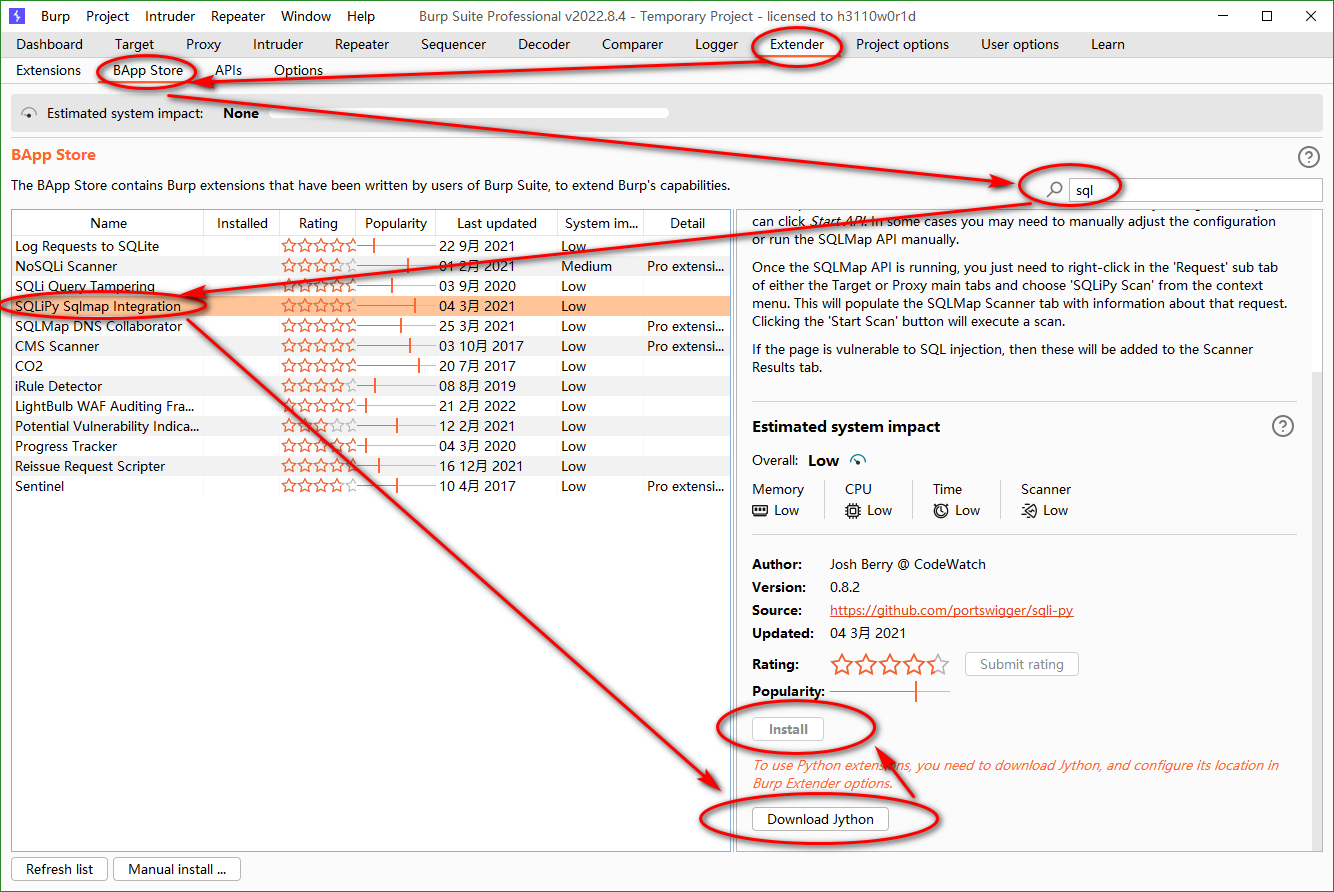Open the Burp menu
The height and width of the screenshot is (892, 1334).
click(55, 16)
